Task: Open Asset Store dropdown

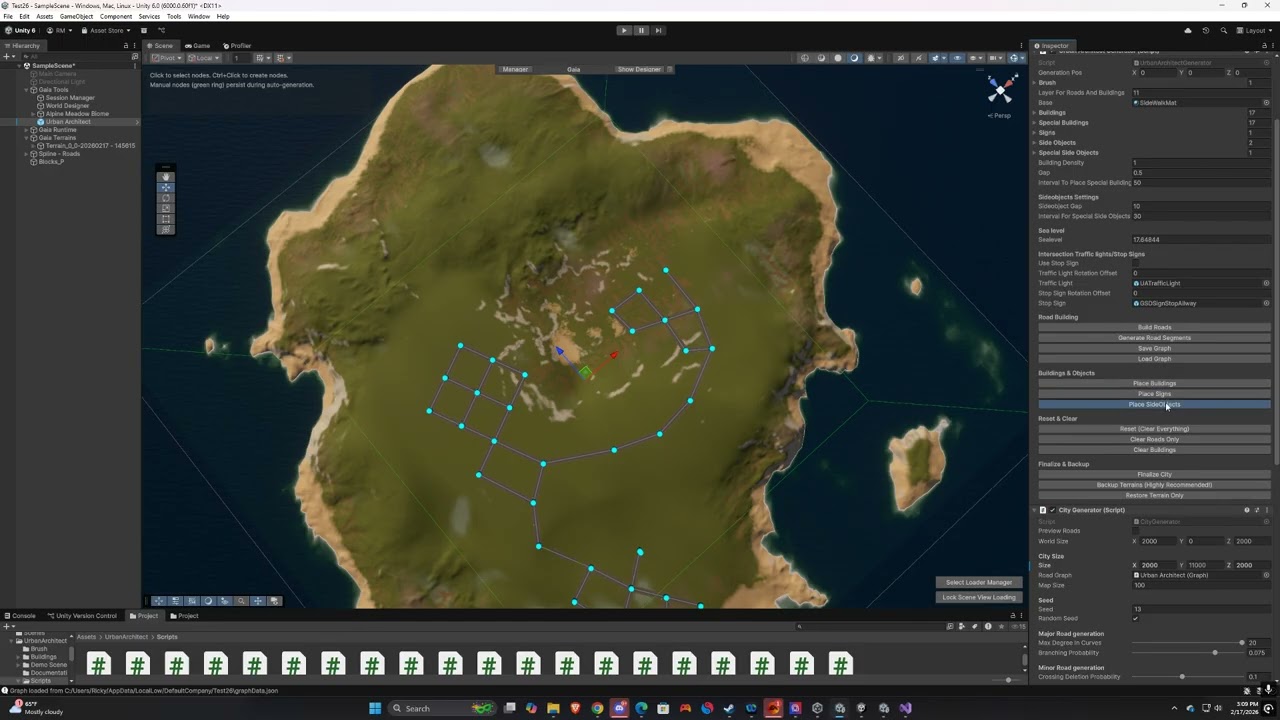Action: (105, 30)
